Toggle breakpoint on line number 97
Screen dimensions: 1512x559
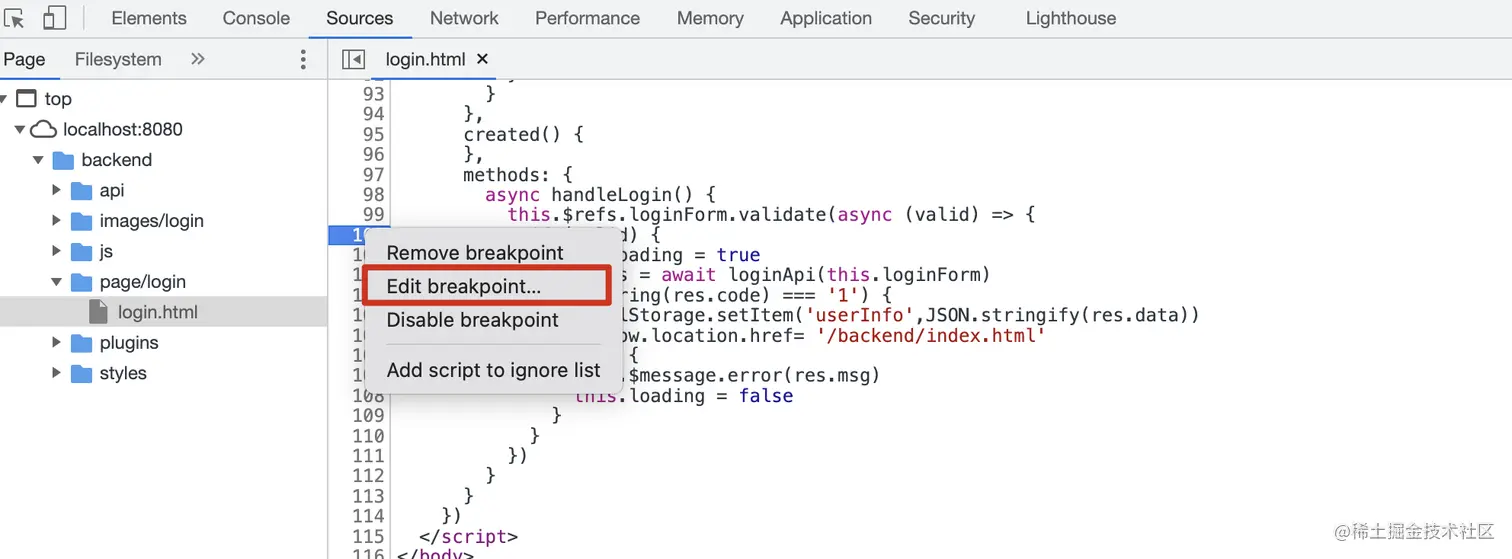tap(372, 175)
